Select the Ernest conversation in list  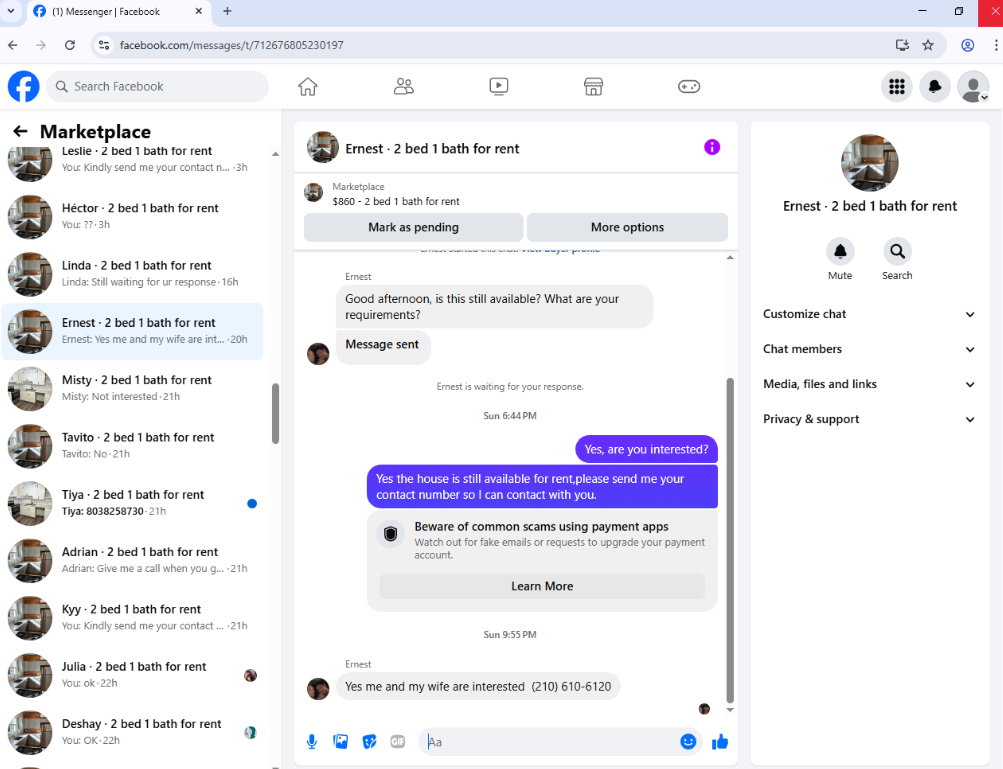(132, 331)
